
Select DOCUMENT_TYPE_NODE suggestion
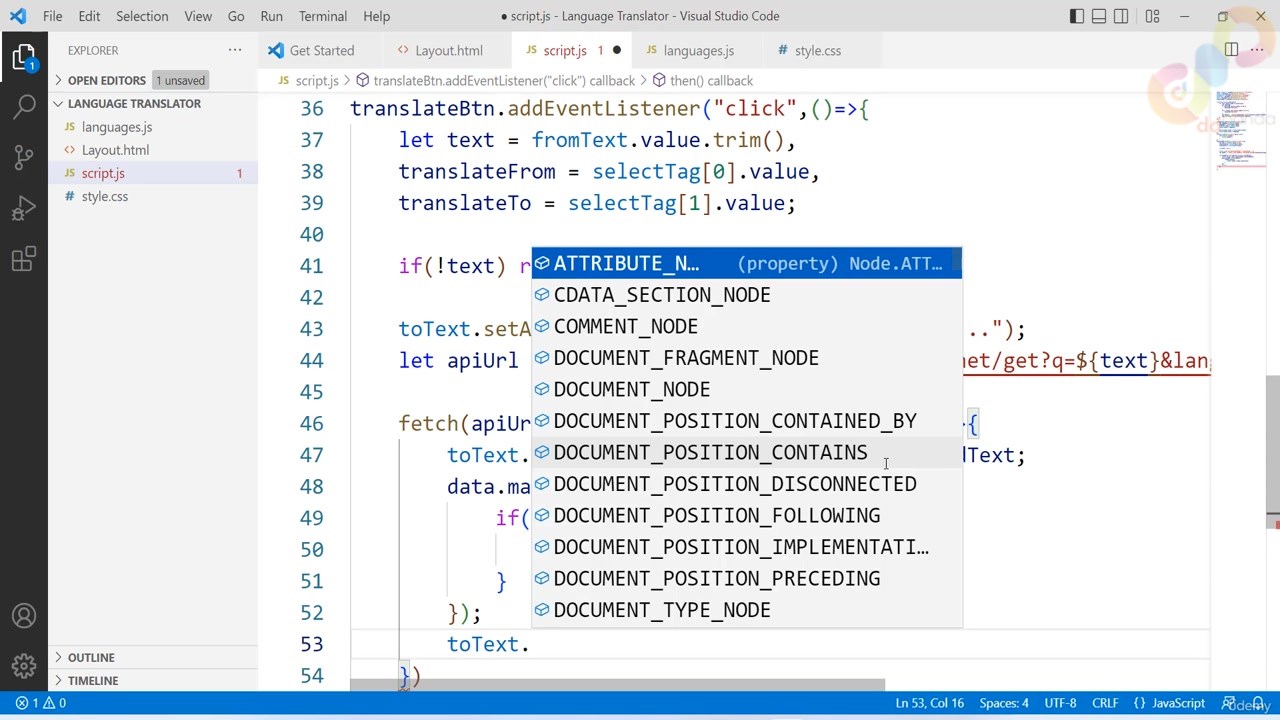pyautogui.click(x=746, y=610)
